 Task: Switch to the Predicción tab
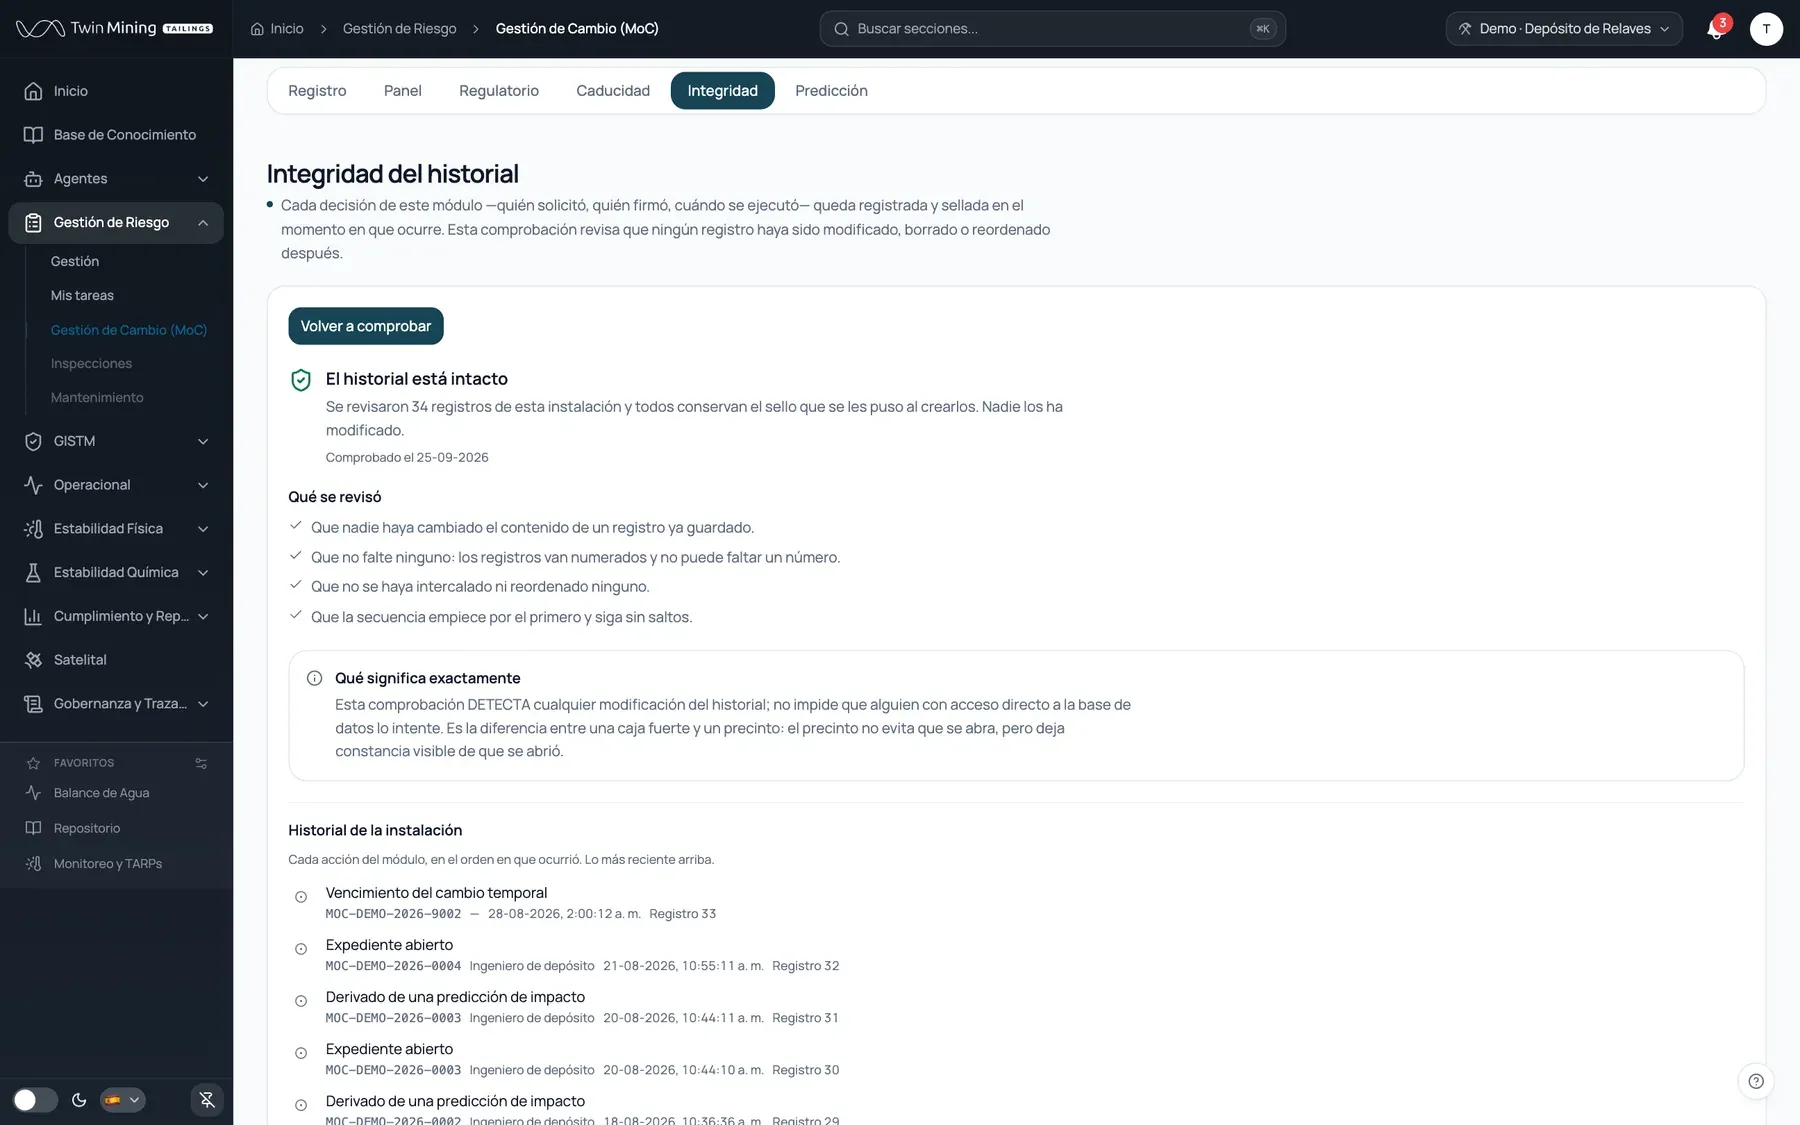coord(831,91)
